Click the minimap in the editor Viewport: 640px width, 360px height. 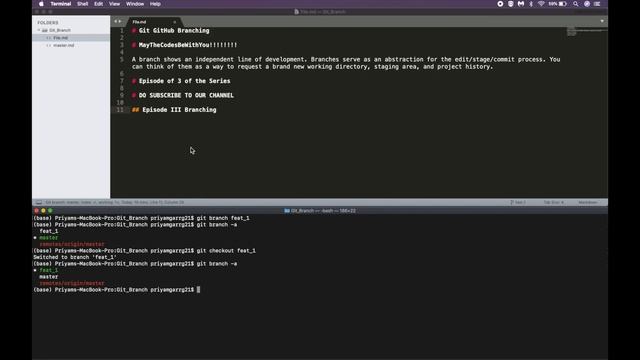587,31
